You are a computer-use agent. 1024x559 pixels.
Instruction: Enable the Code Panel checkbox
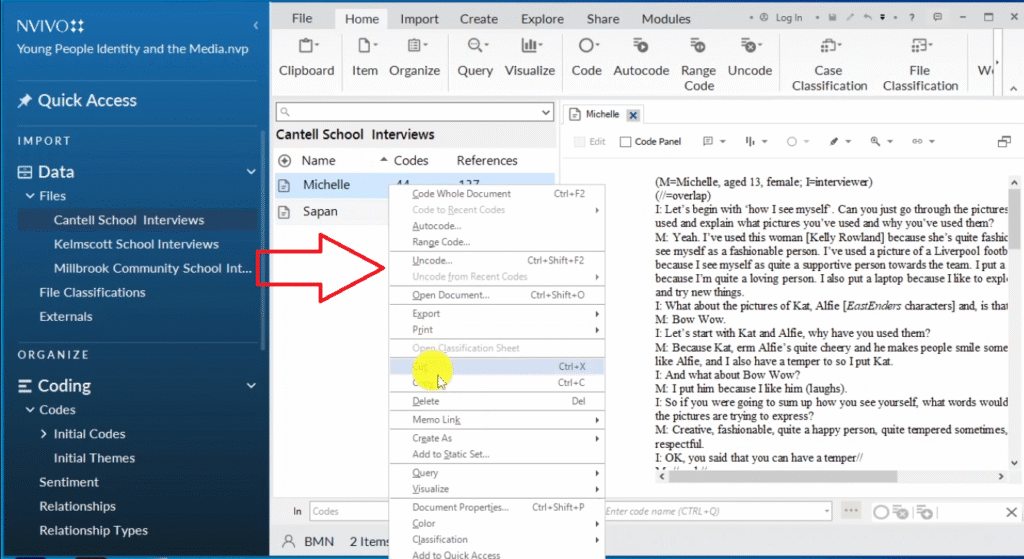coord(626,142)
